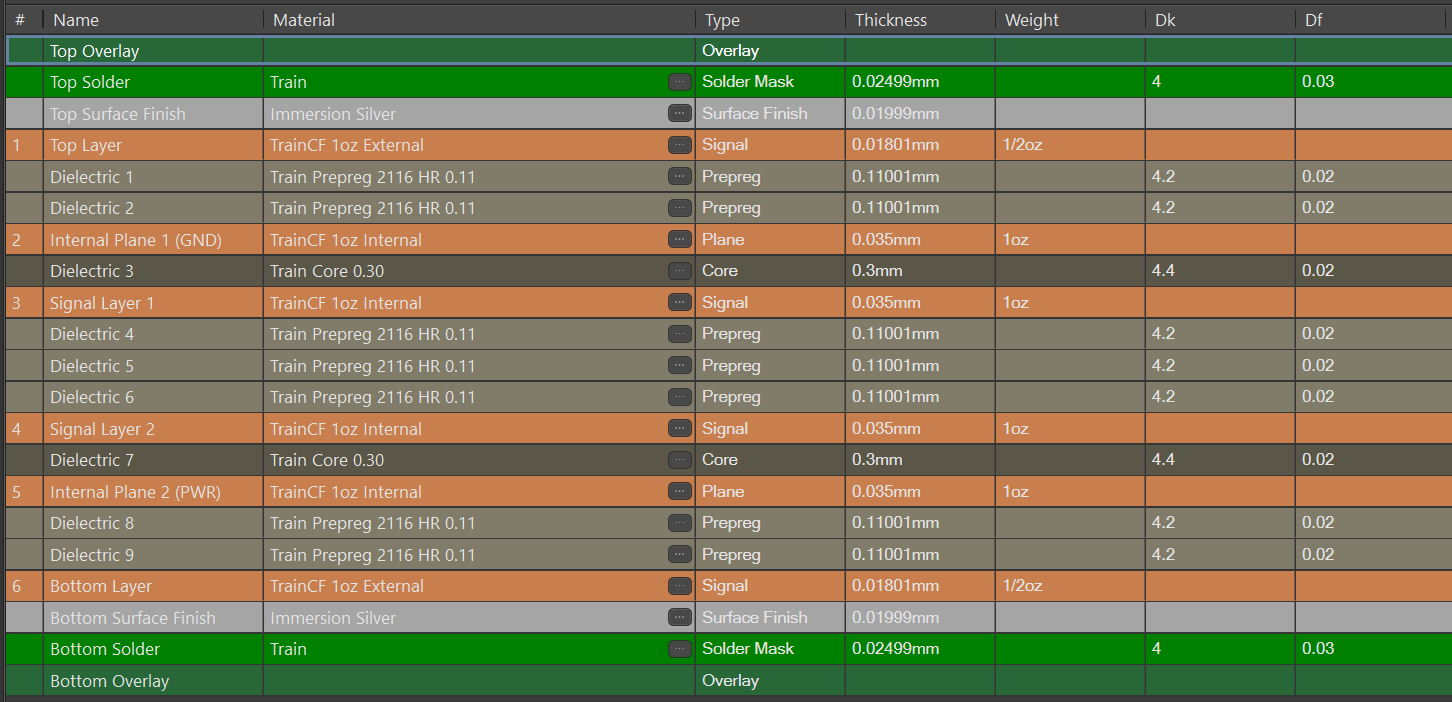This screenshot has height=702, width=1452.
Task: Open material picker for Signal Layer 2
Action: [680, 429]
